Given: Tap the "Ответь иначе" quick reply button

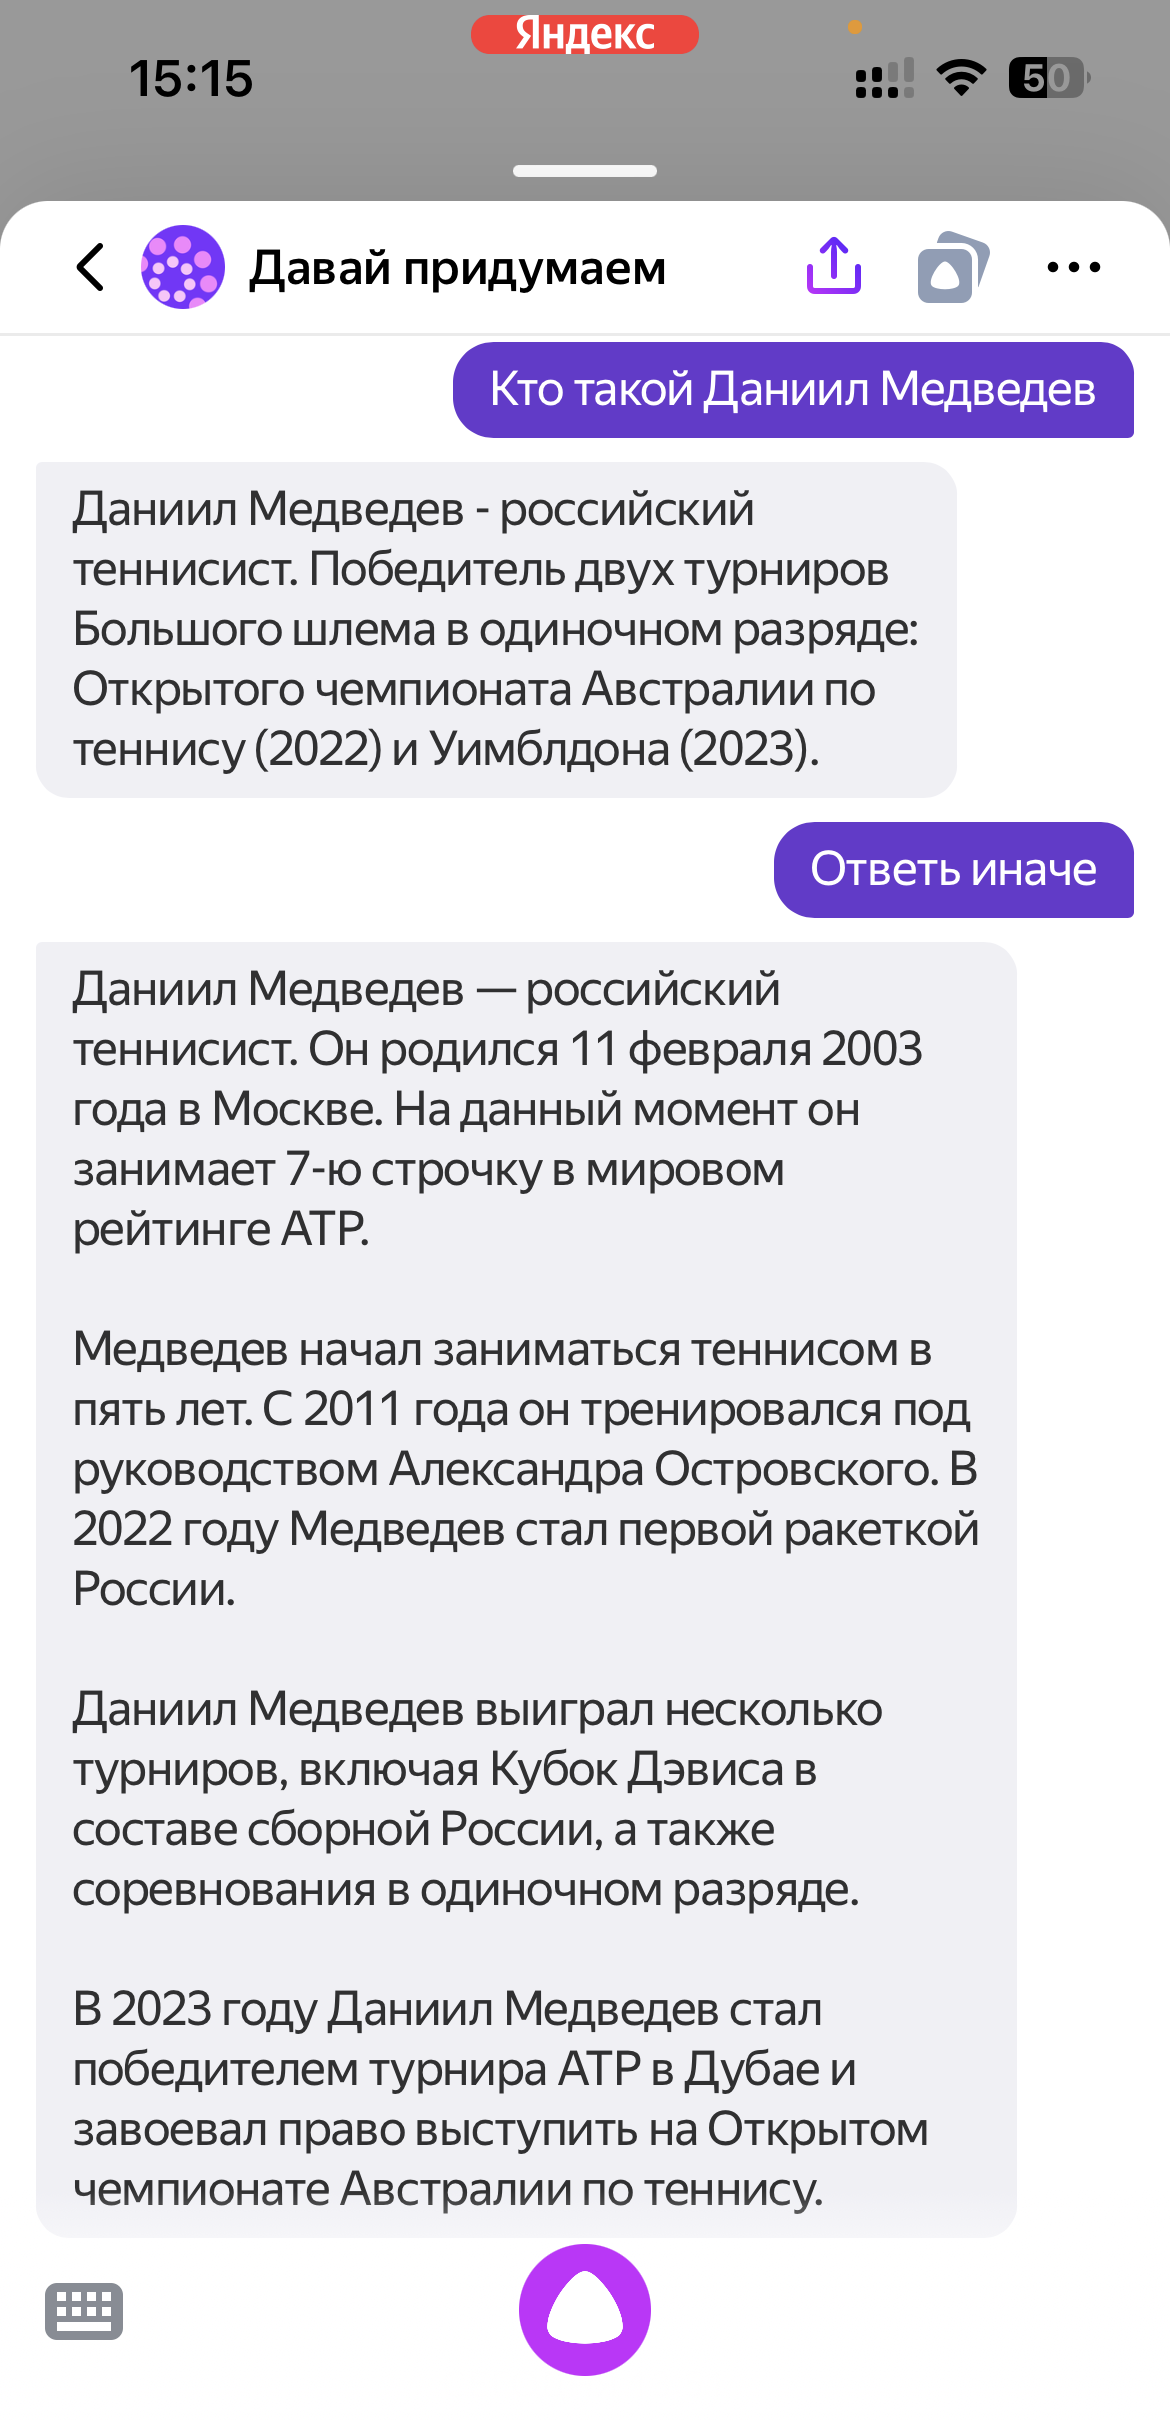Looking at the screenshot, I should tap(953, 869).
